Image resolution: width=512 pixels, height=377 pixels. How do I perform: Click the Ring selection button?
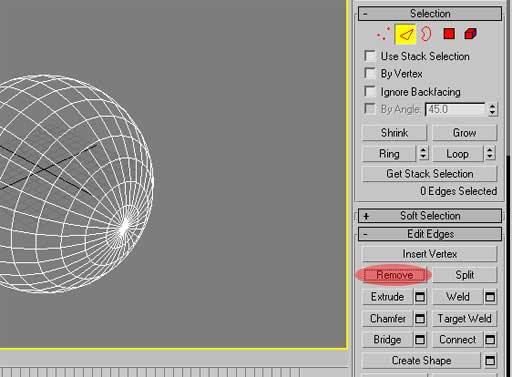[389, 154]
